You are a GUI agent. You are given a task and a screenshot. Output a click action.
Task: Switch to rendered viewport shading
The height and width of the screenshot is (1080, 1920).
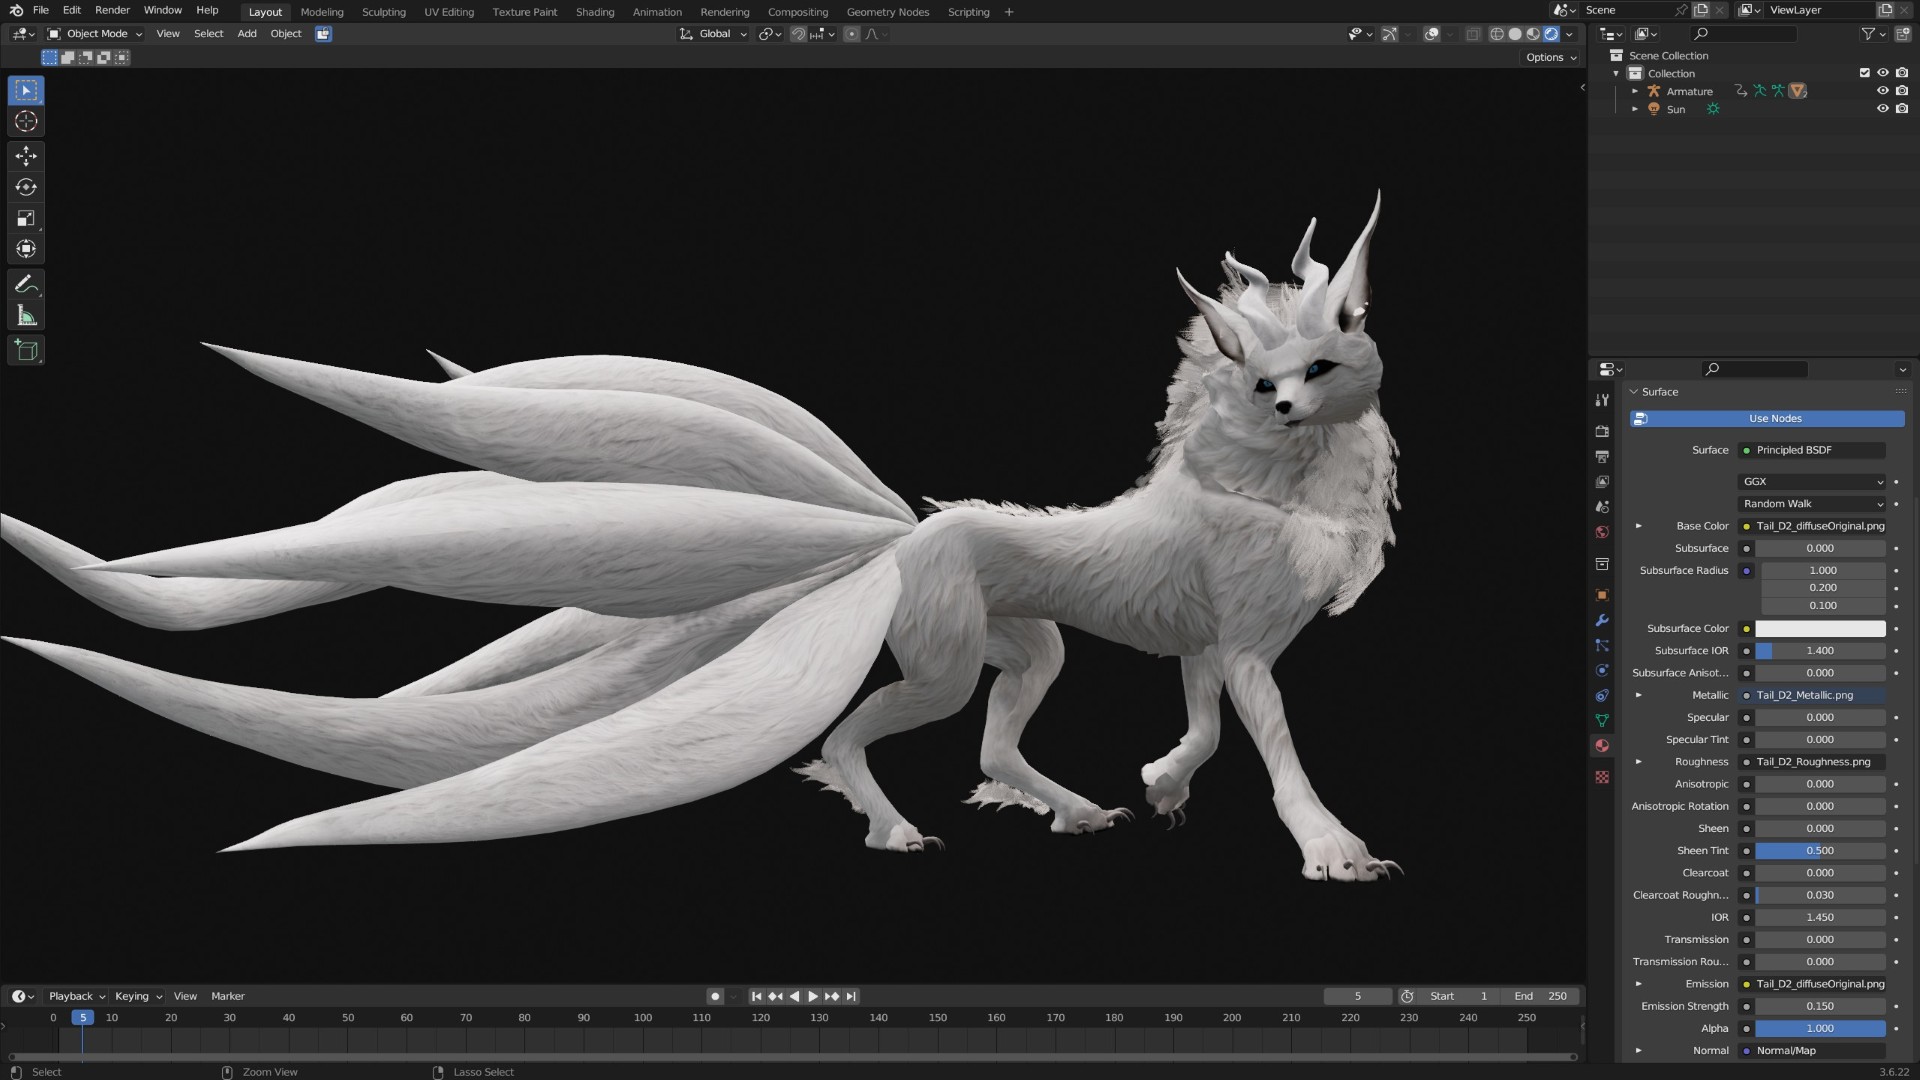tap(1551, 34)
